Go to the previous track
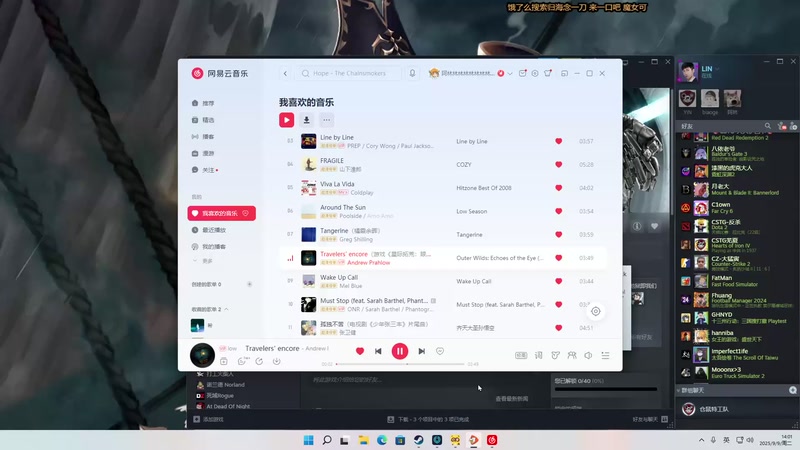The image size is (800, 450). (378, 351)
